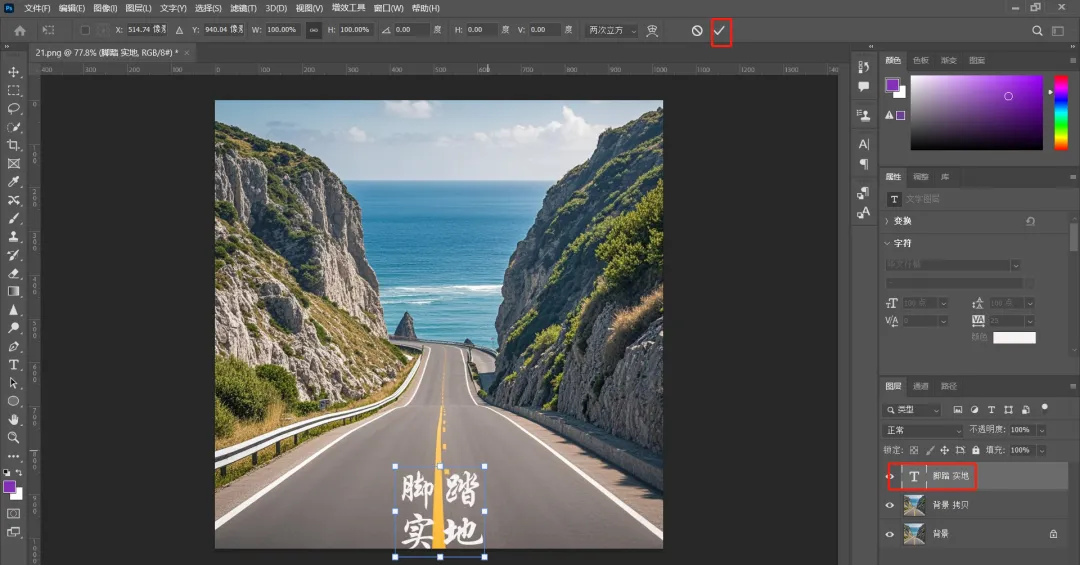Filter layers by type layers (T icon)

(x=991, y=410)
